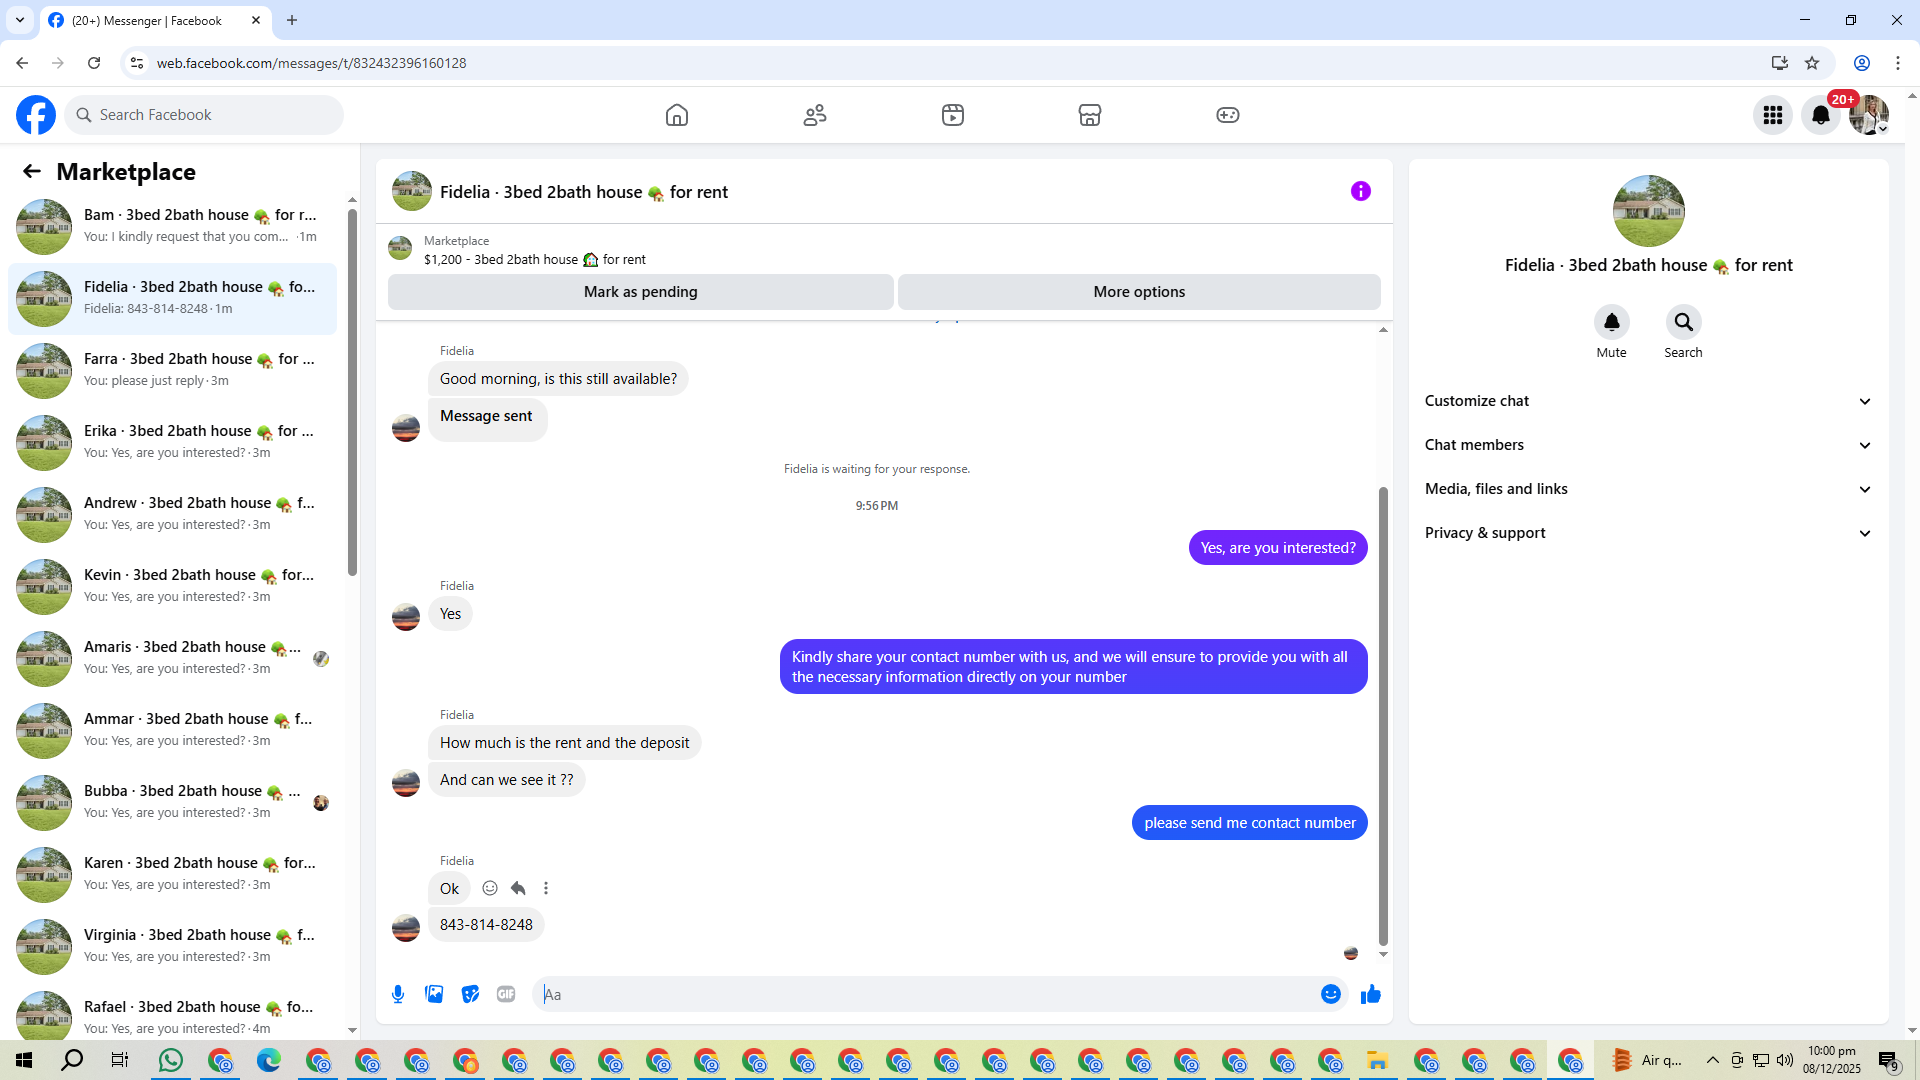This screenshot has height=1080, width=1920.
Task: Click the large listing photo in info panel
Action: 1649,211
